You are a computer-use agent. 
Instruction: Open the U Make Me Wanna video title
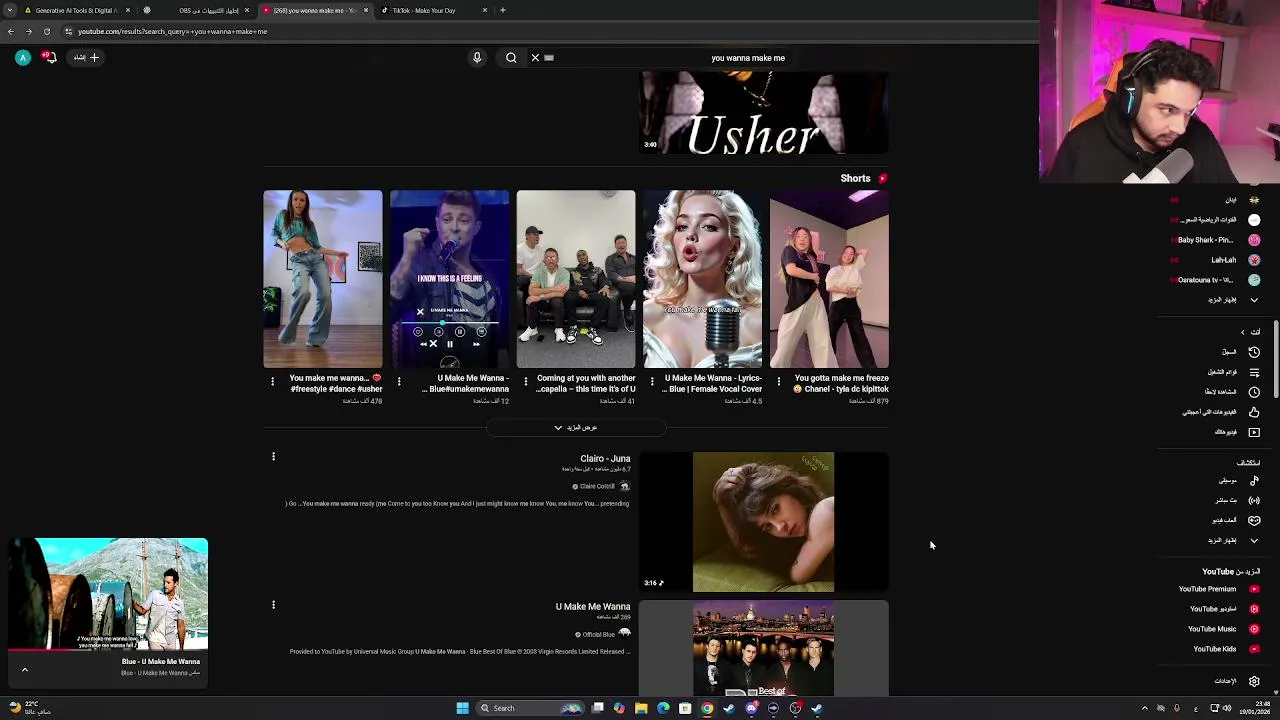coord(593,606)
